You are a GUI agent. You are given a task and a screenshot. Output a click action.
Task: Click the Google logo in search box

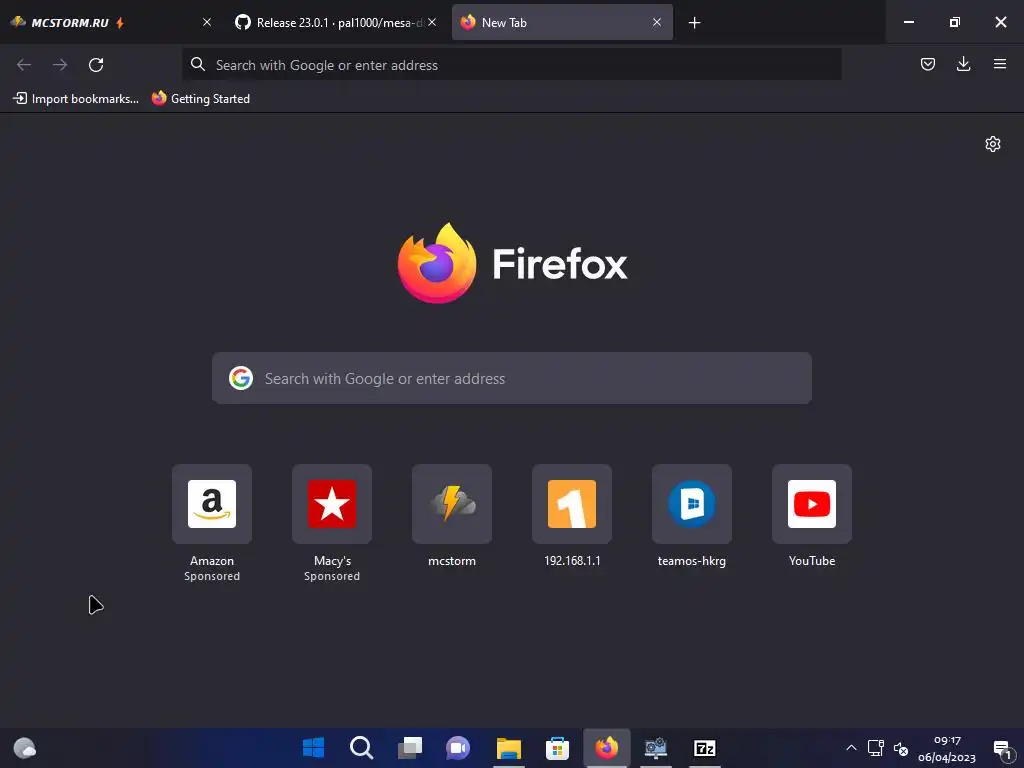pos(241,378)
